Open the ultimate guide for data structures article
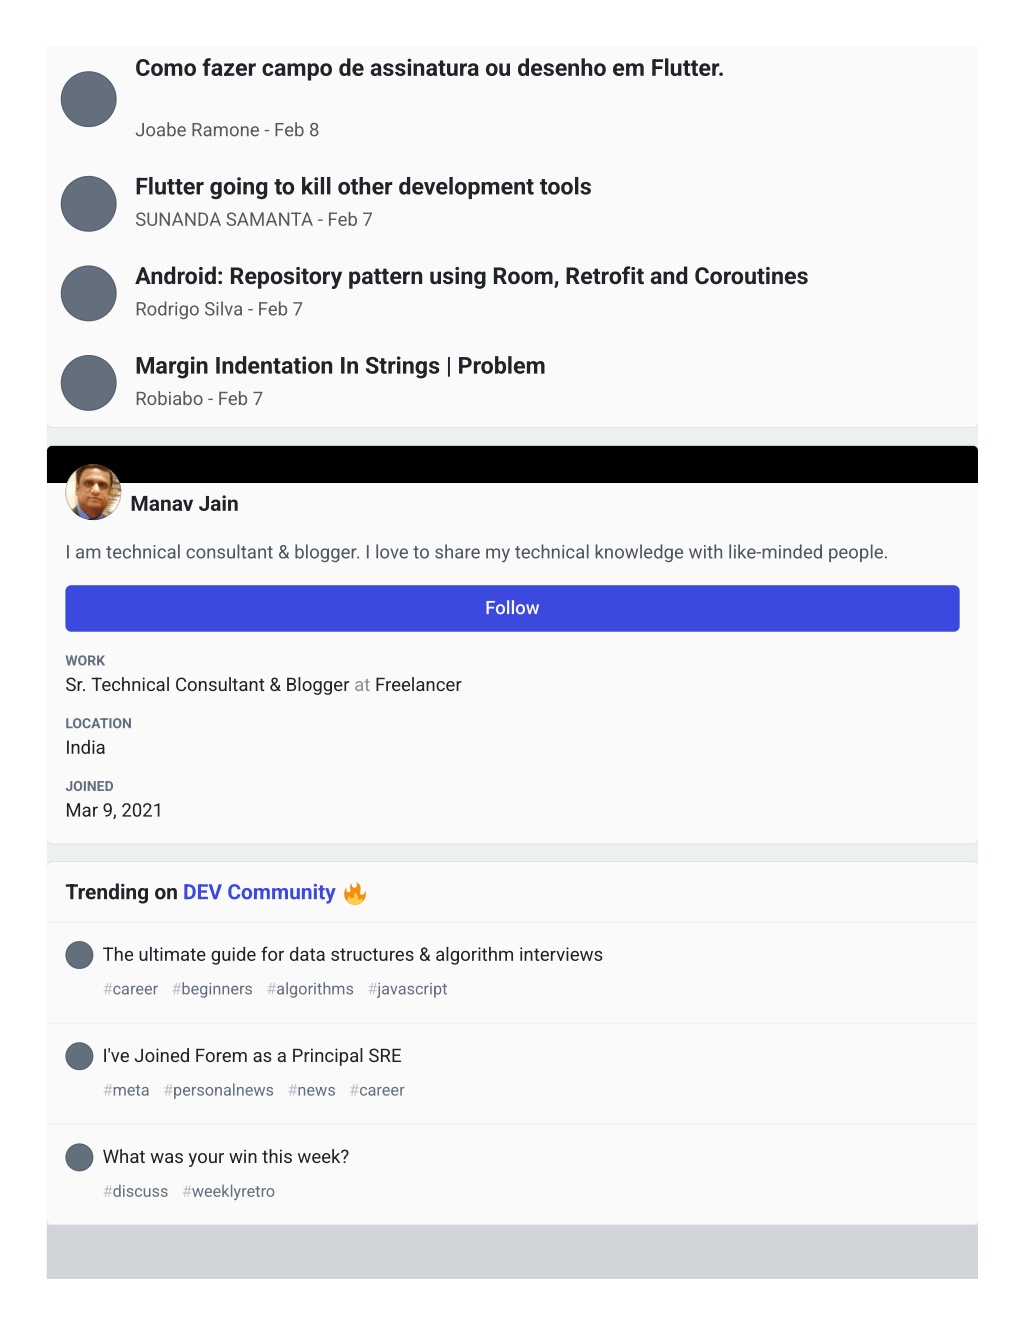1024x1325 pixels. coord(352,955)
